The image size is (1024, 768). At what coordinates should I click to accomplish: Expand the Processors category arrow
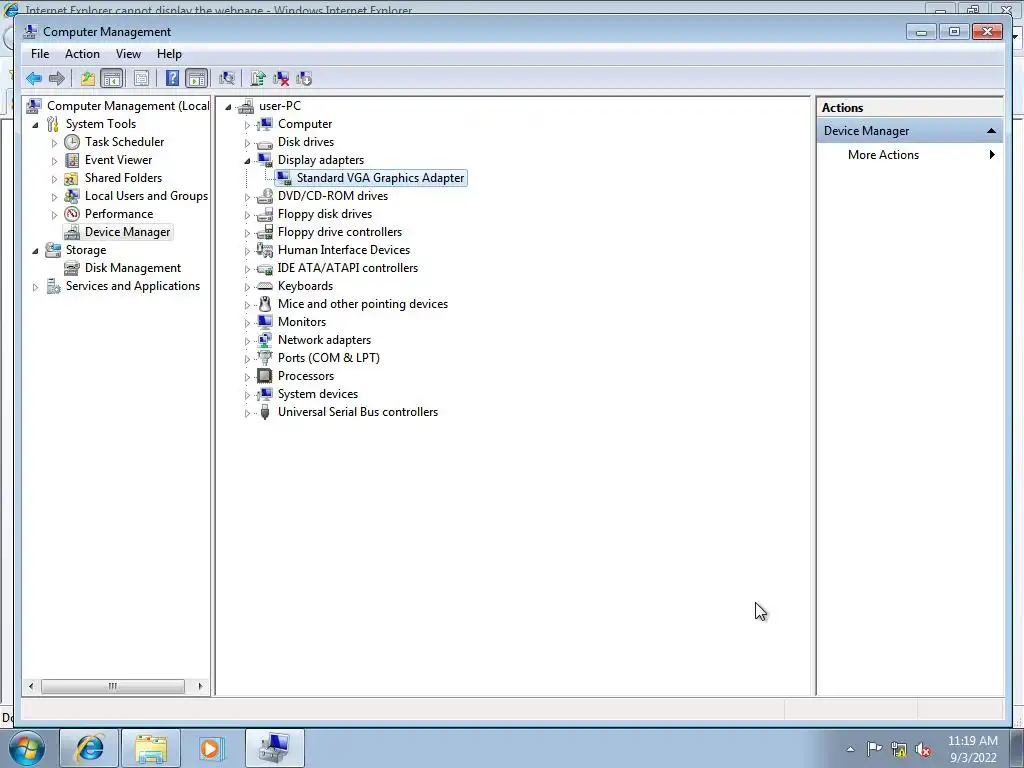pos(247,377)
